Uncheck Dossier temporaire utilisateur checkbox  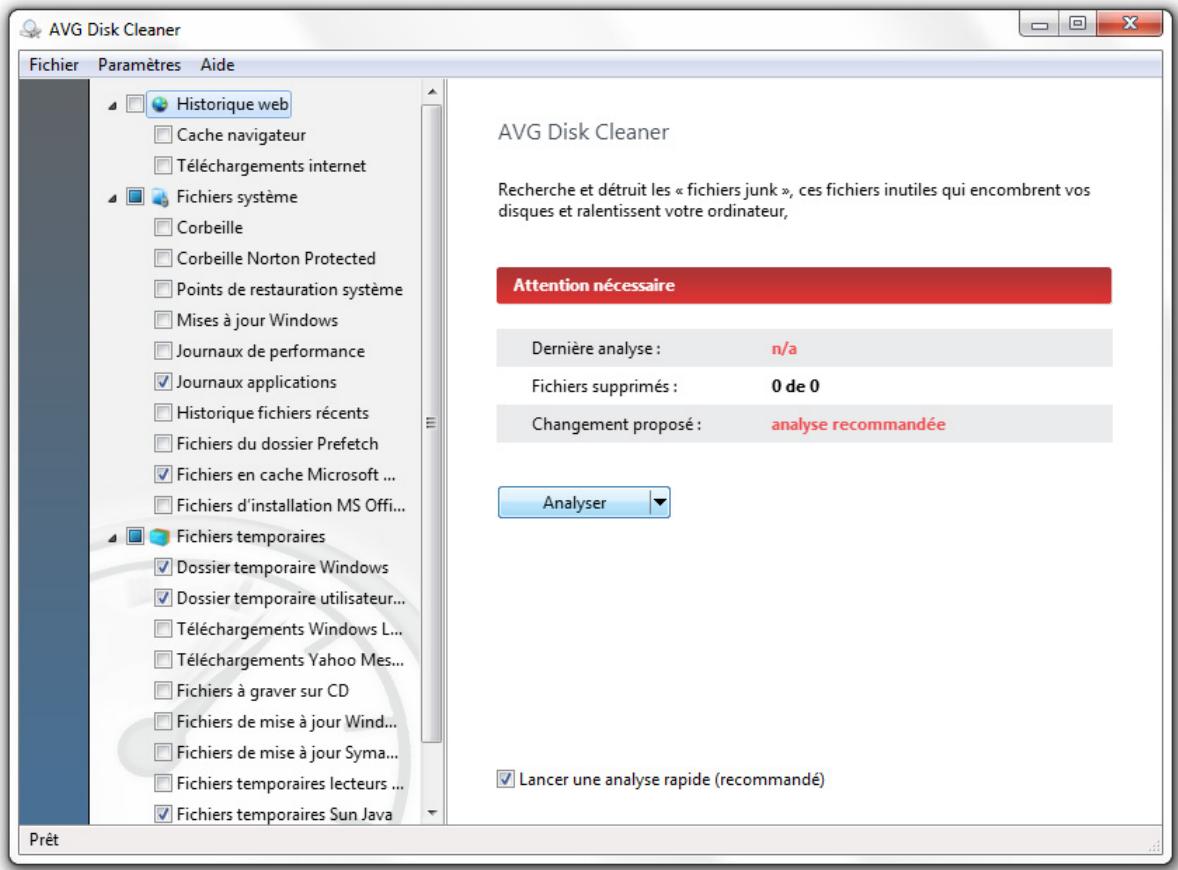pyautogui.click(x=163, y=598)
